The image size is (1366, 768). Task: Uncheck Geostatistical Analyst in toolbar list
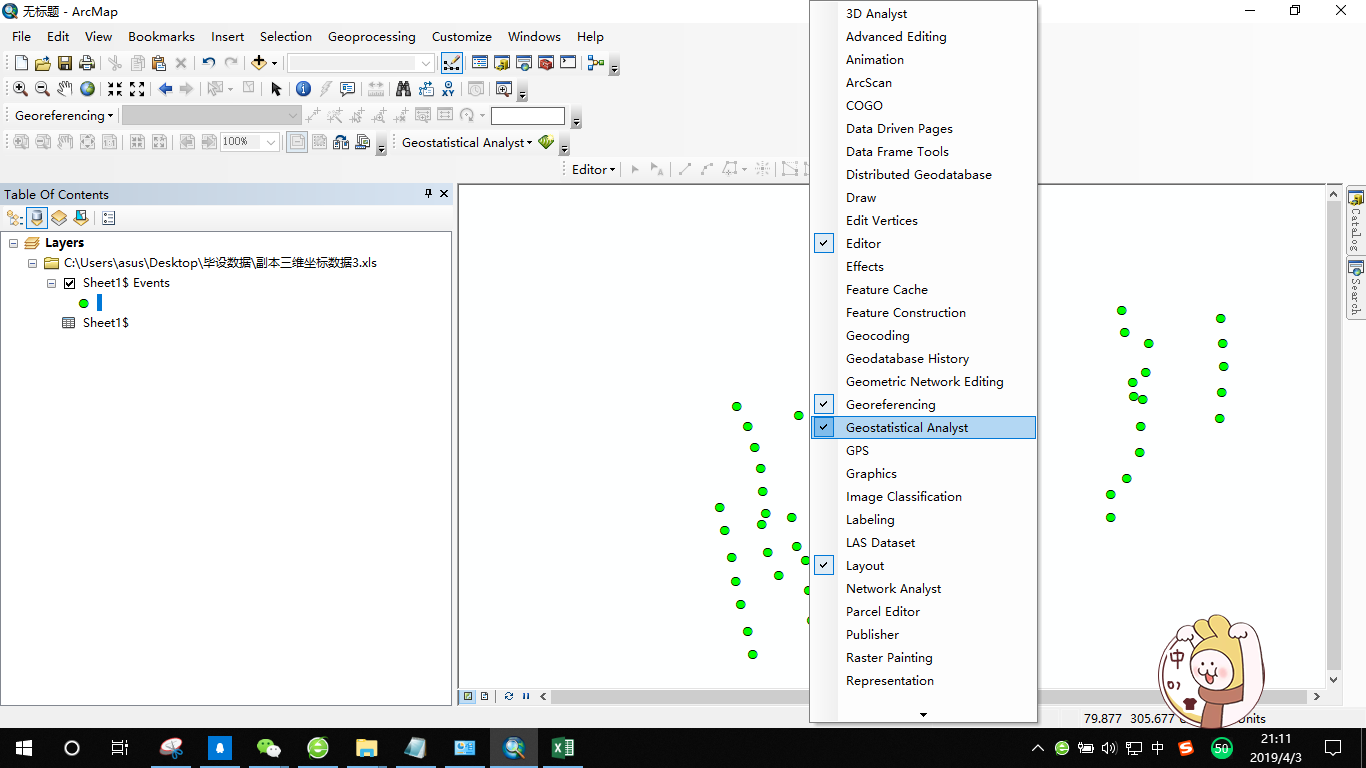click(923, 427)
